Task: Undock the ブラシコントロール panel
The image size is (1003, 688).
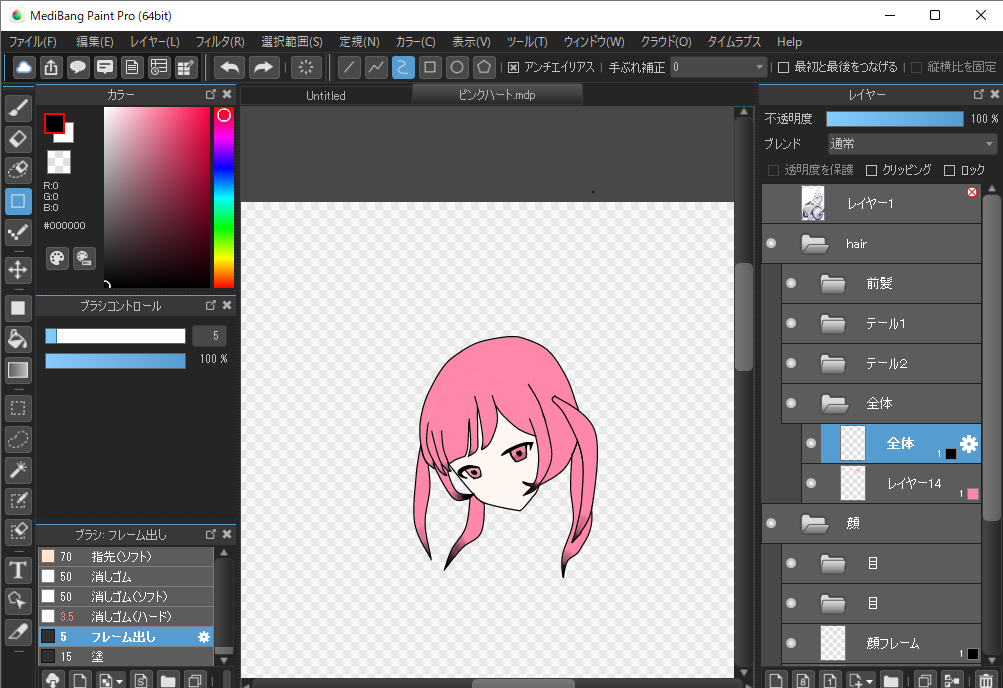Action: point(210,305)
